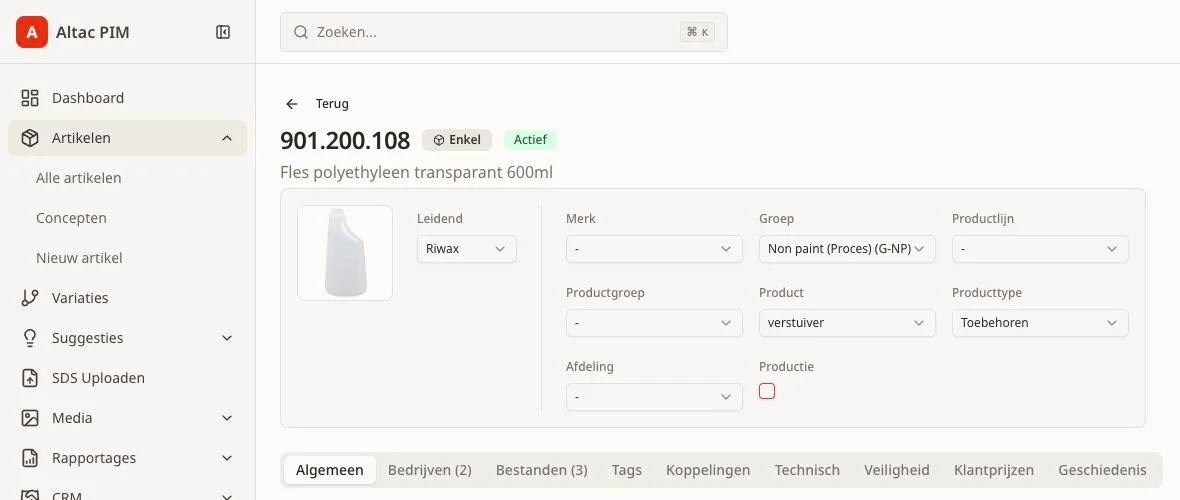
Task: Open the Product verstuiver dropdown
Action: click(847, 323)
